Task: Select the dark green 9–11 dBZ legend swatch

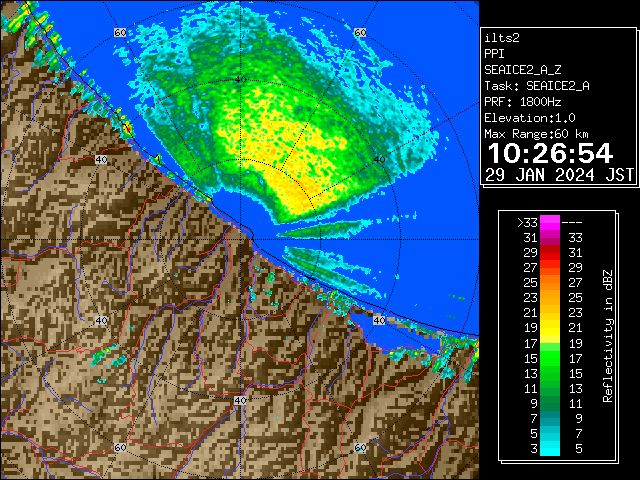Action: tap(550, 403)
